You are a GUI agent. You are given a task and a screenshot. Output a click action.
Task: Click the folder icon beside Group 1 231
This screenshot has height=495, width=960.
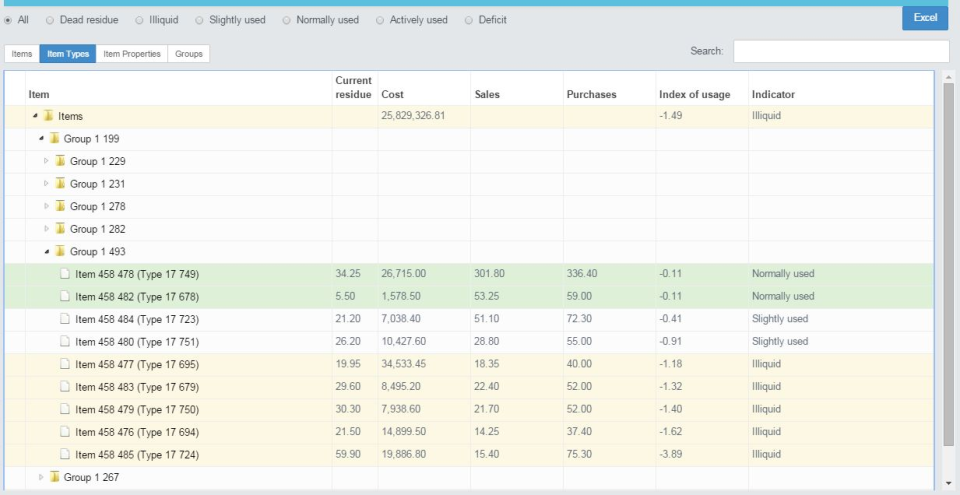pyautogui.click(x=60, y=184)
